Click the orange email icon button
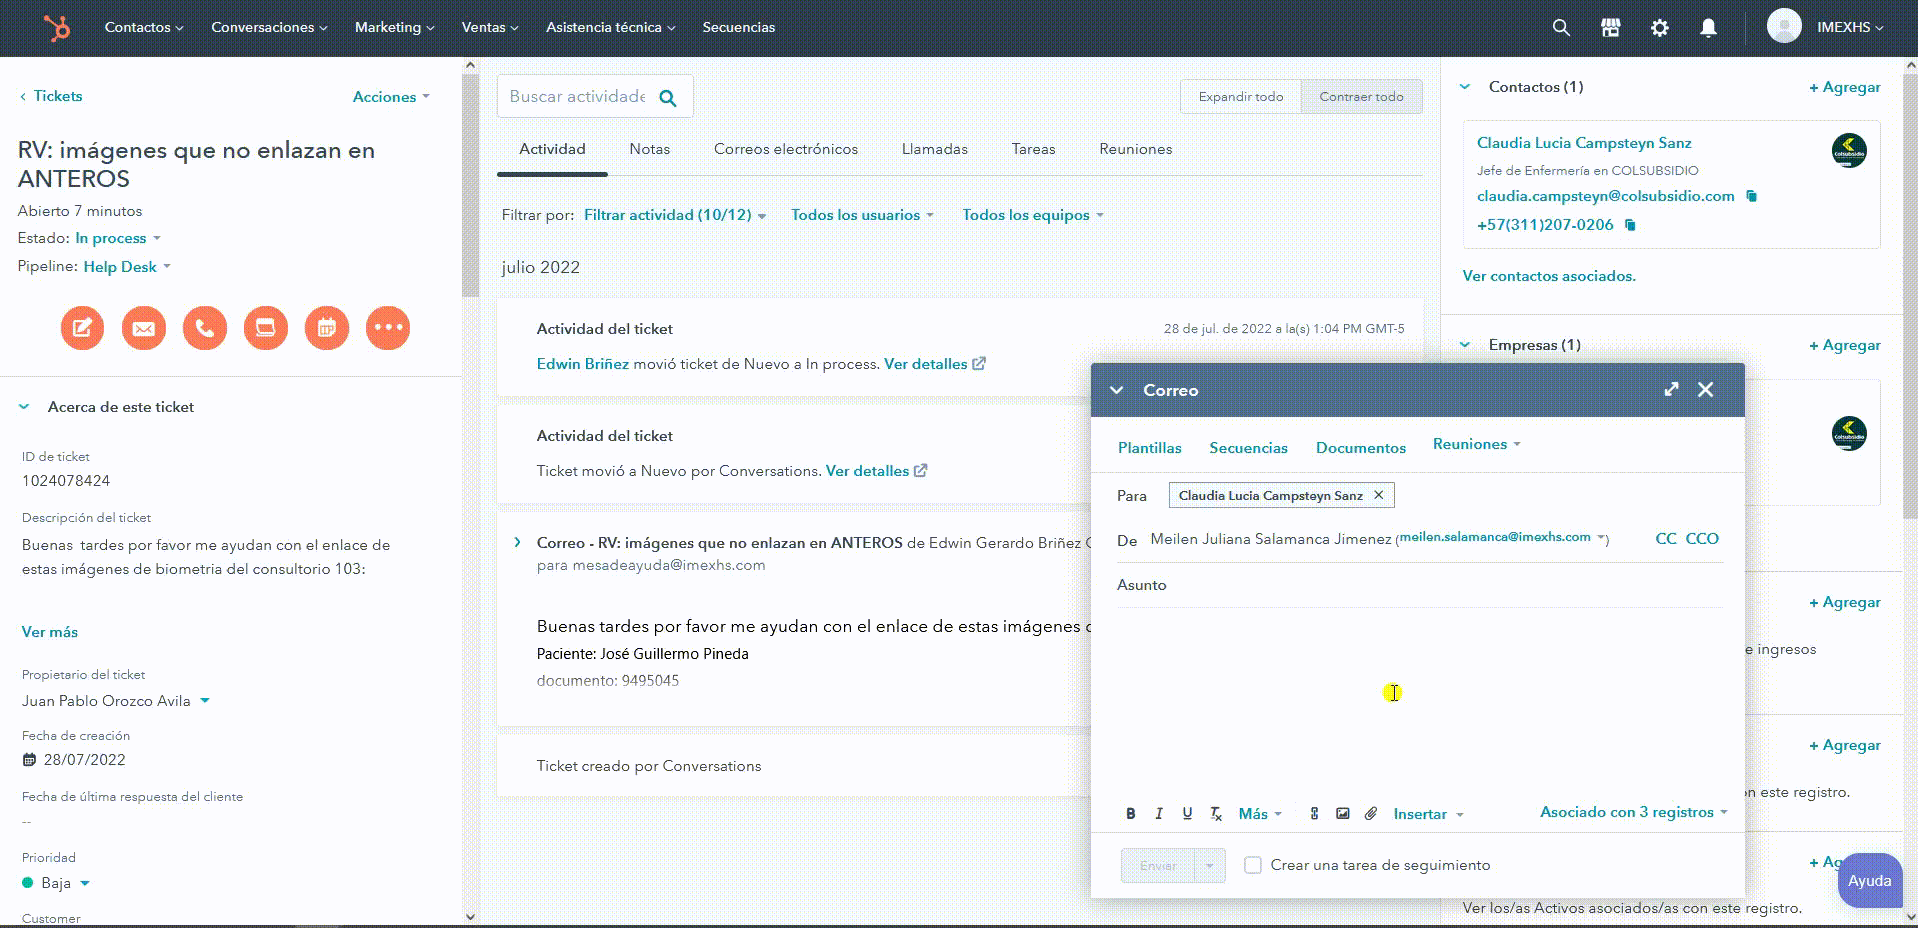Viewport: 1918px width, 928px height. [144, 328]
